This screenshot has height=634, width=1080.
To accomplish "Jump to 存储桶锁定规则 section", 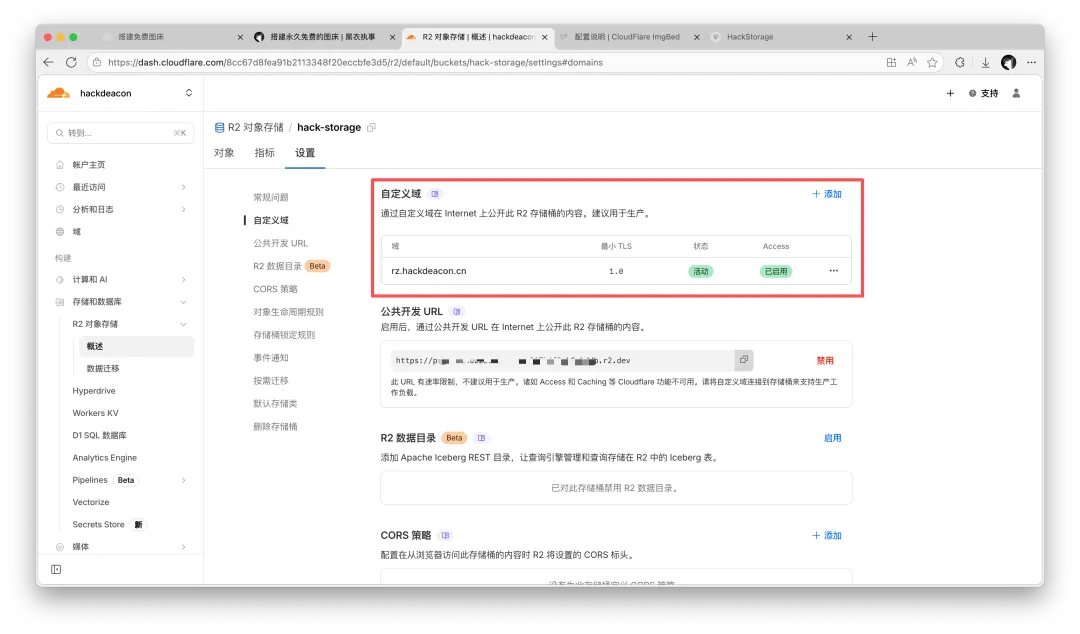I will click(284, 335).
